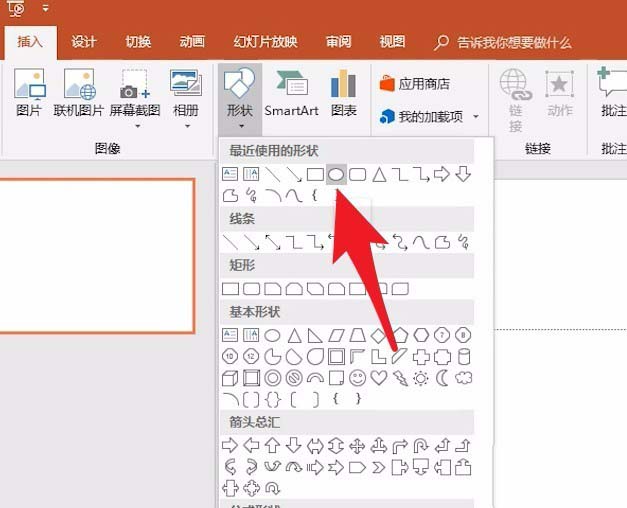627x508 pixels.
Task: Toggle the Shapes (形状) dropdown button
Action: [240, 99]
